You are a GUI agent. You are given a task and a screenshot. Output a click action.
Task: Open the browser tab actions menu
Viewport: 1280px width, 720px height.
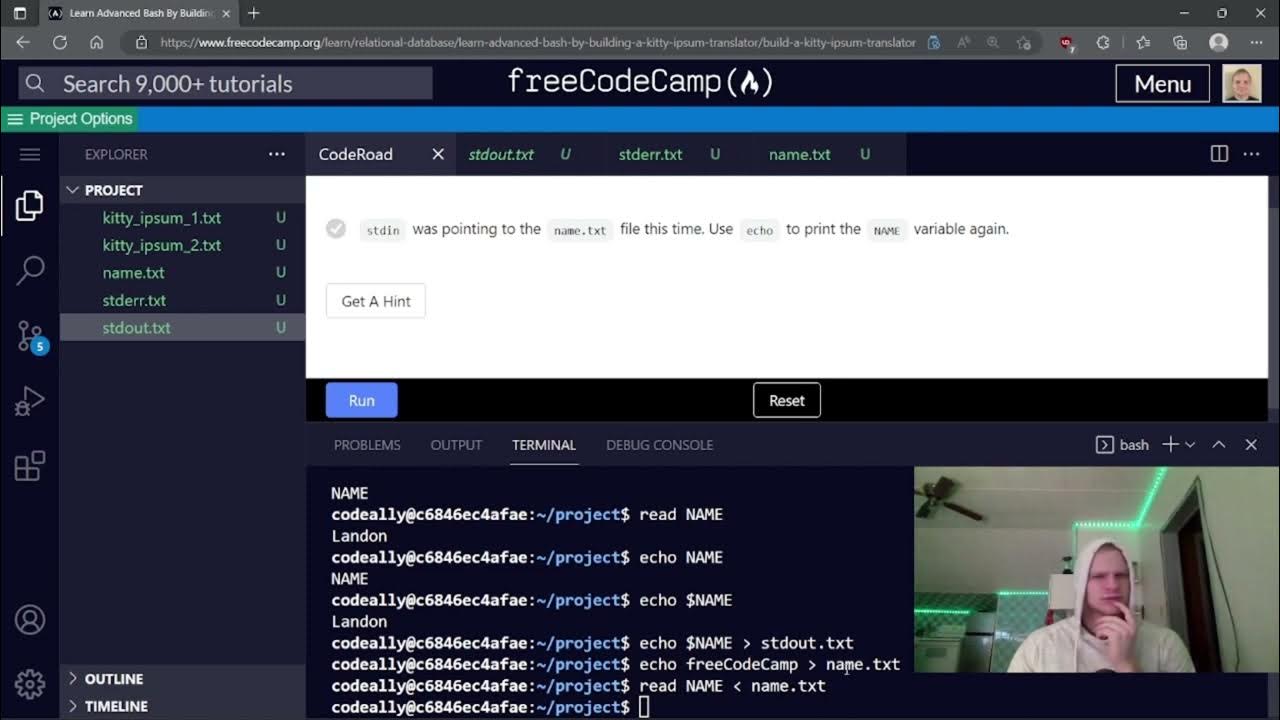(19, 13)
